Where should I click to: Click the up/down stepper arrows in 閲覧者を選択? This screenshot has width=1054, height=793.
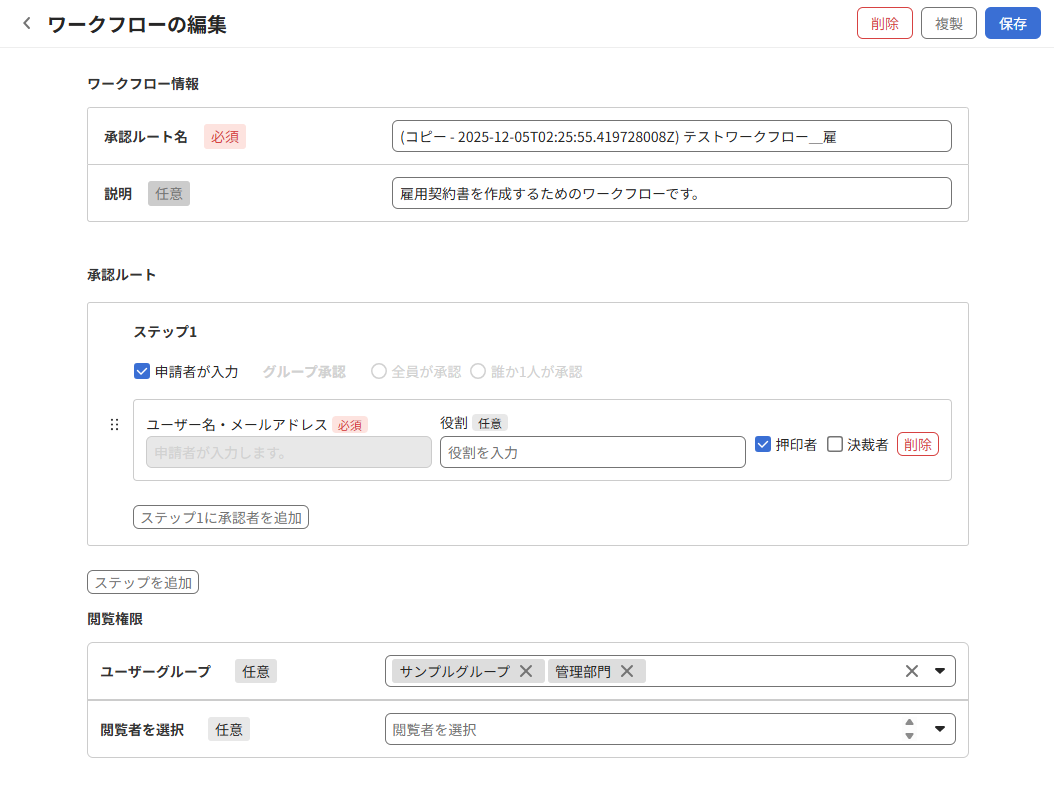pos(909,729)
